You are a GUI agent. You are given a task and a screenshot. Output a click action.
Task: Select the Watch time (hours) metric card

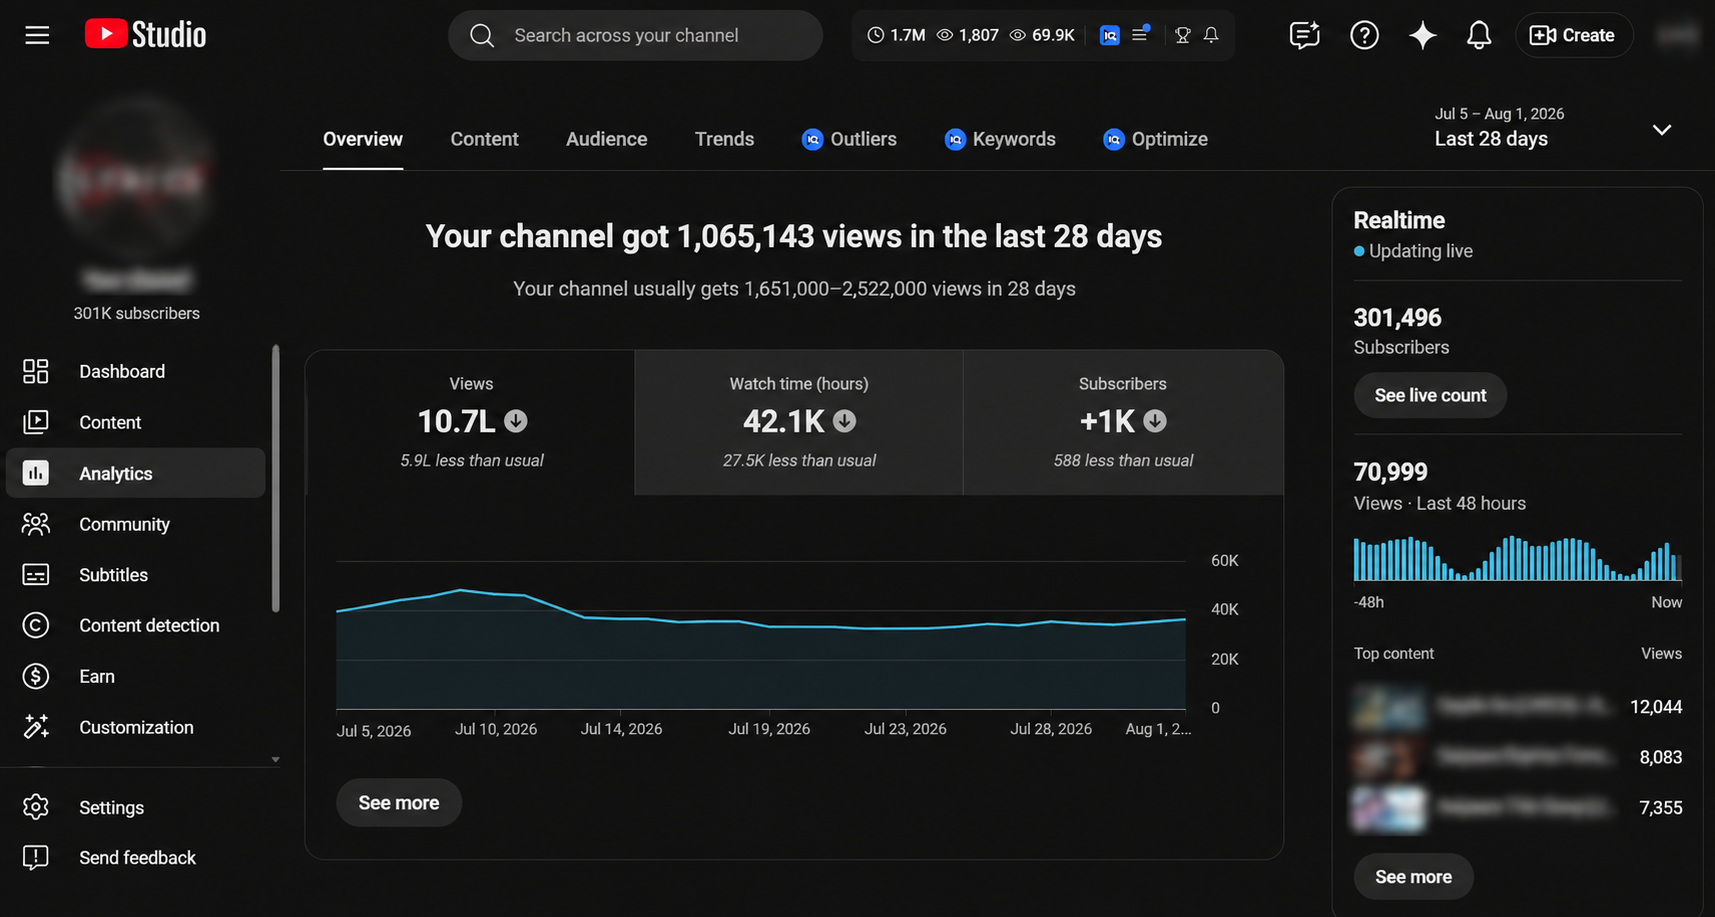(x=799, y=422)
